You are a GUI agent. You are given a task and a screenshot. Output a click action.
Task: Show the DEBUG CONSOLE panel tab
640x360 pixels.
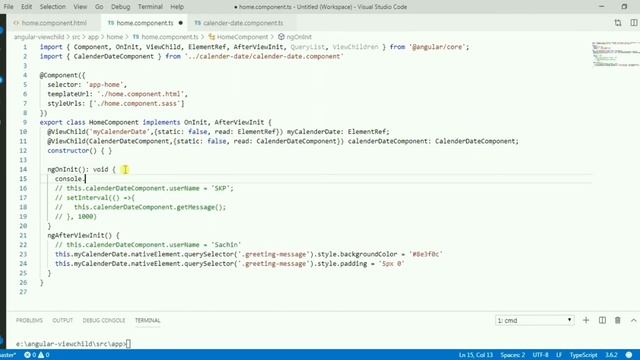(x=104, y=320)
